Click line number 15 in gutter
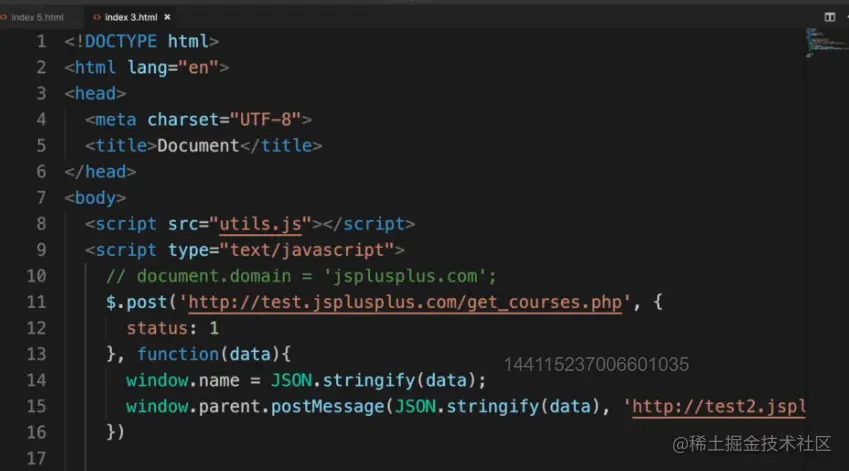 tap(36, 407)
